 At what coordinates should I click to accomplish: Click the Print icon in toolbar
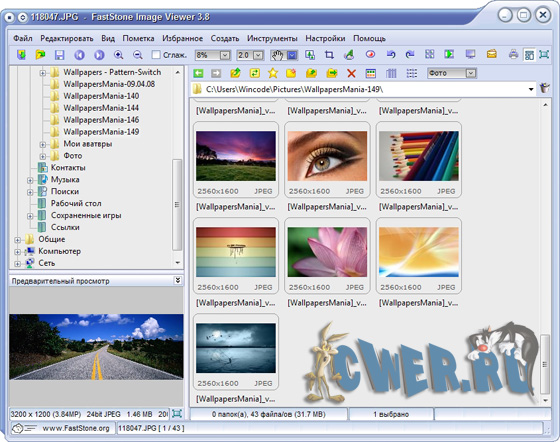513,55
